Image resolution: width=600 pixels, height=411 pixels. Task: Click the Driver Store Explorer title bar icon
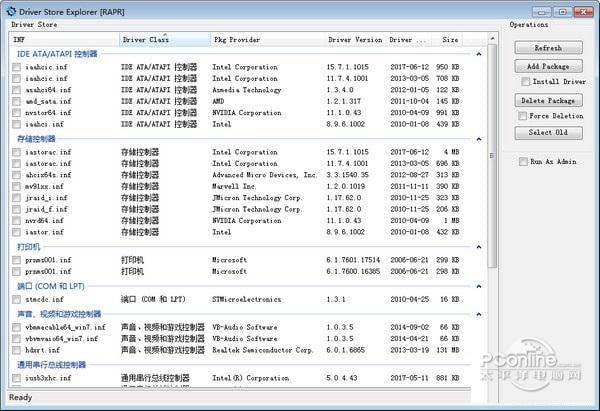11,11
